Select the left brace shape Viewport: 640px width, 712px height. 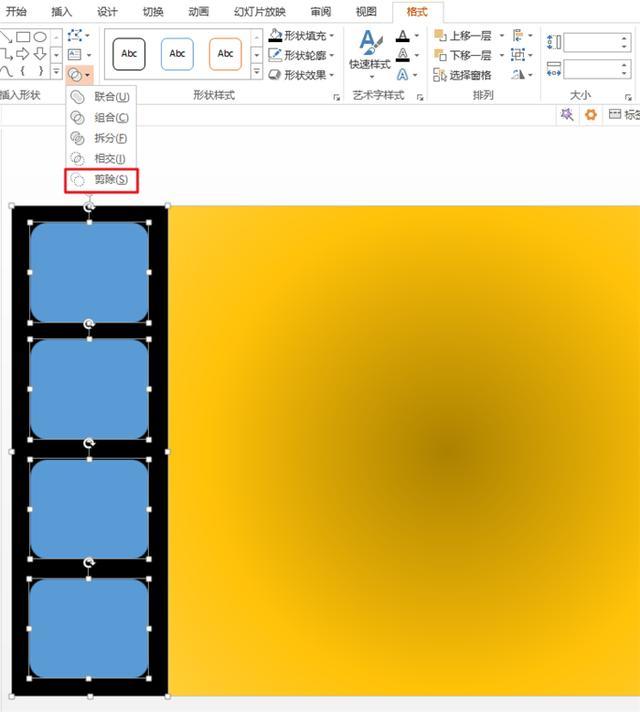(x=23, y=71)
